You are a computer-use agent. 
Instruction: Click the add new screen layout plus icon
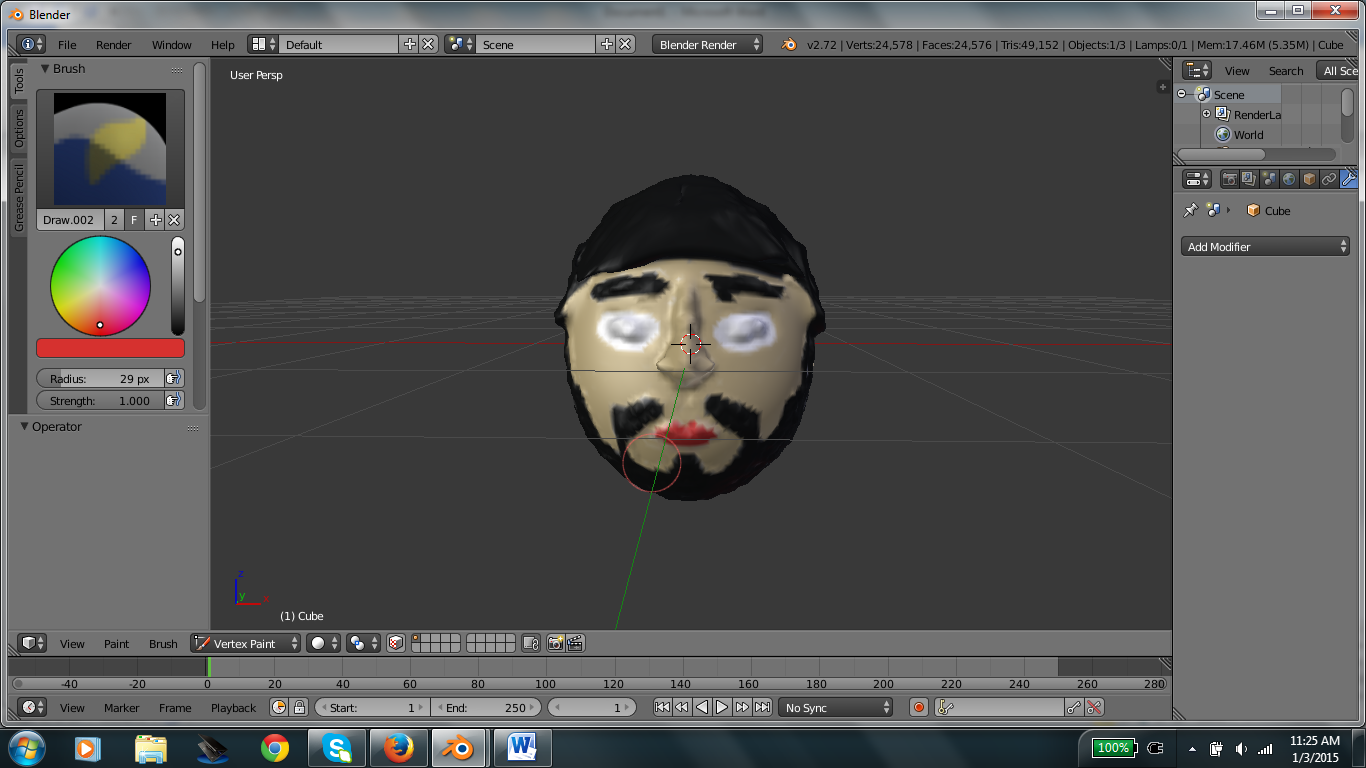click(410, 44)
